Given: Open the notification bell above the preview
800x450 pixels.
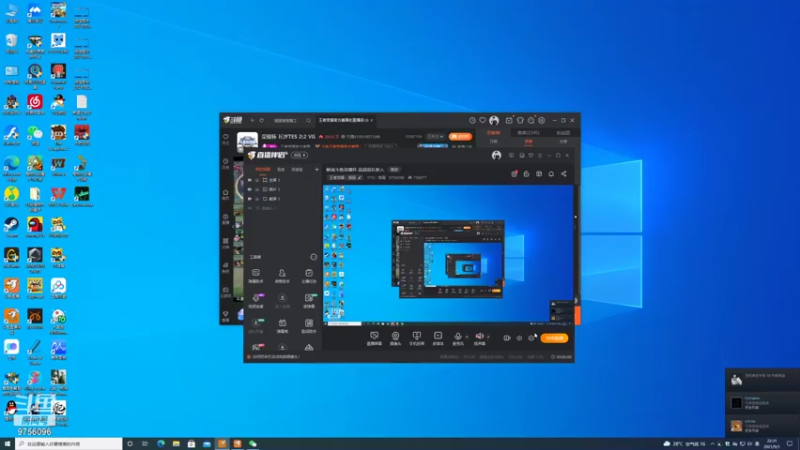Looking at the screenshot, I should pos(551,174).
